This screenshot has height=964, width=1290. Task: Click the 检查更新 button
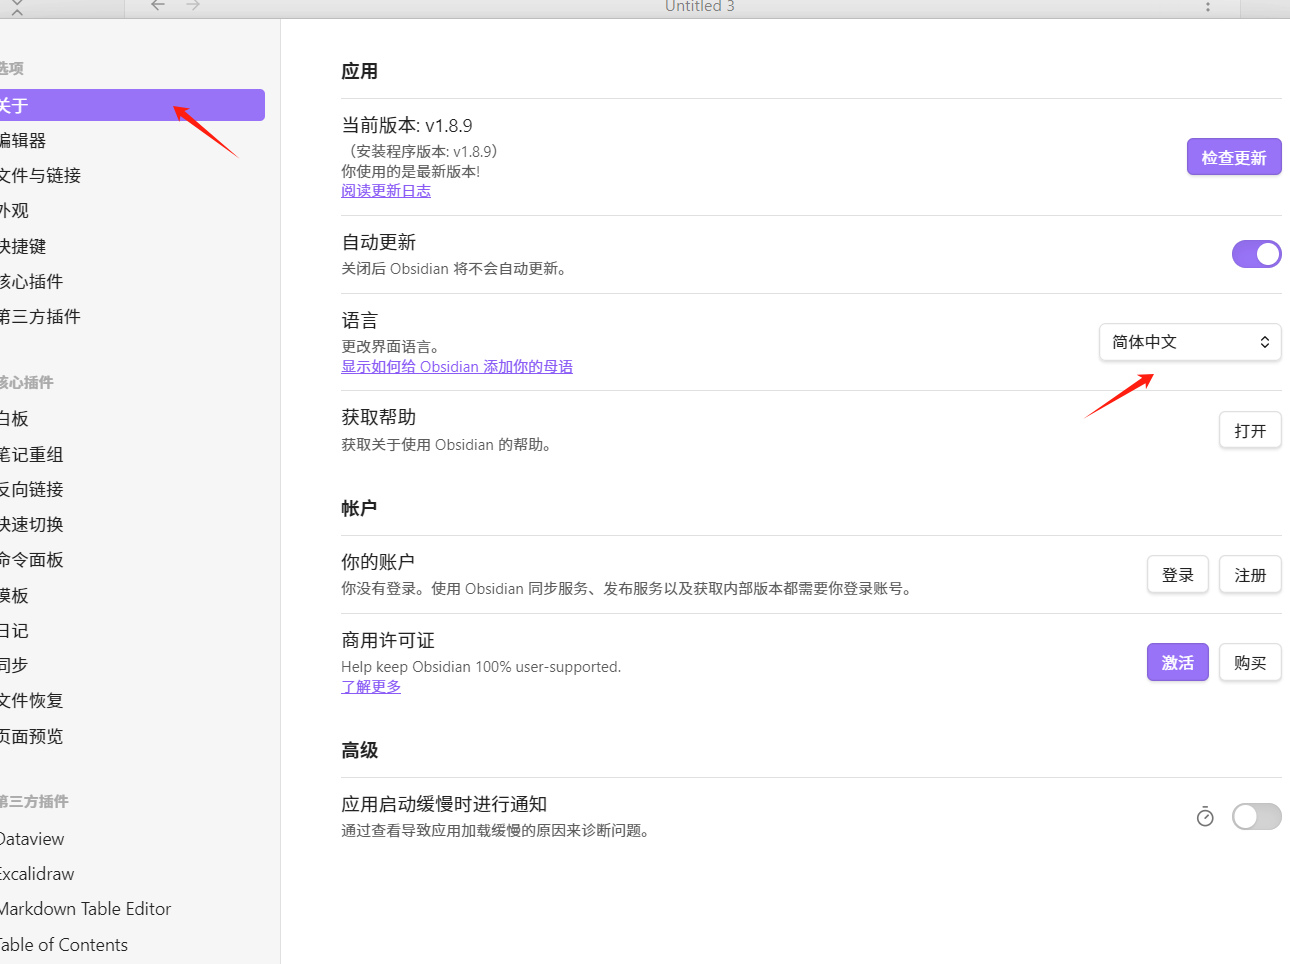[1234, 157]
